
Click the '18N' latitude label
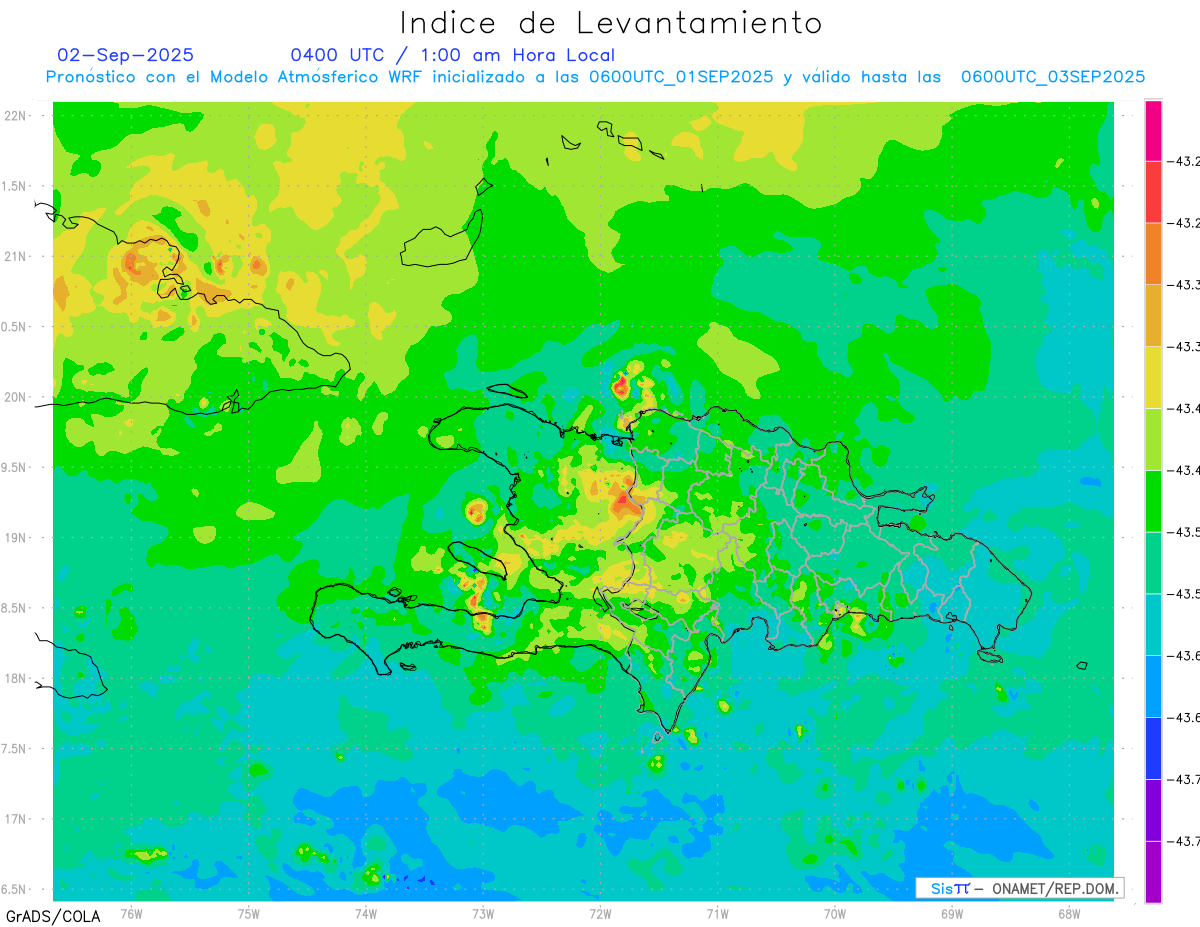pos(17,679)
